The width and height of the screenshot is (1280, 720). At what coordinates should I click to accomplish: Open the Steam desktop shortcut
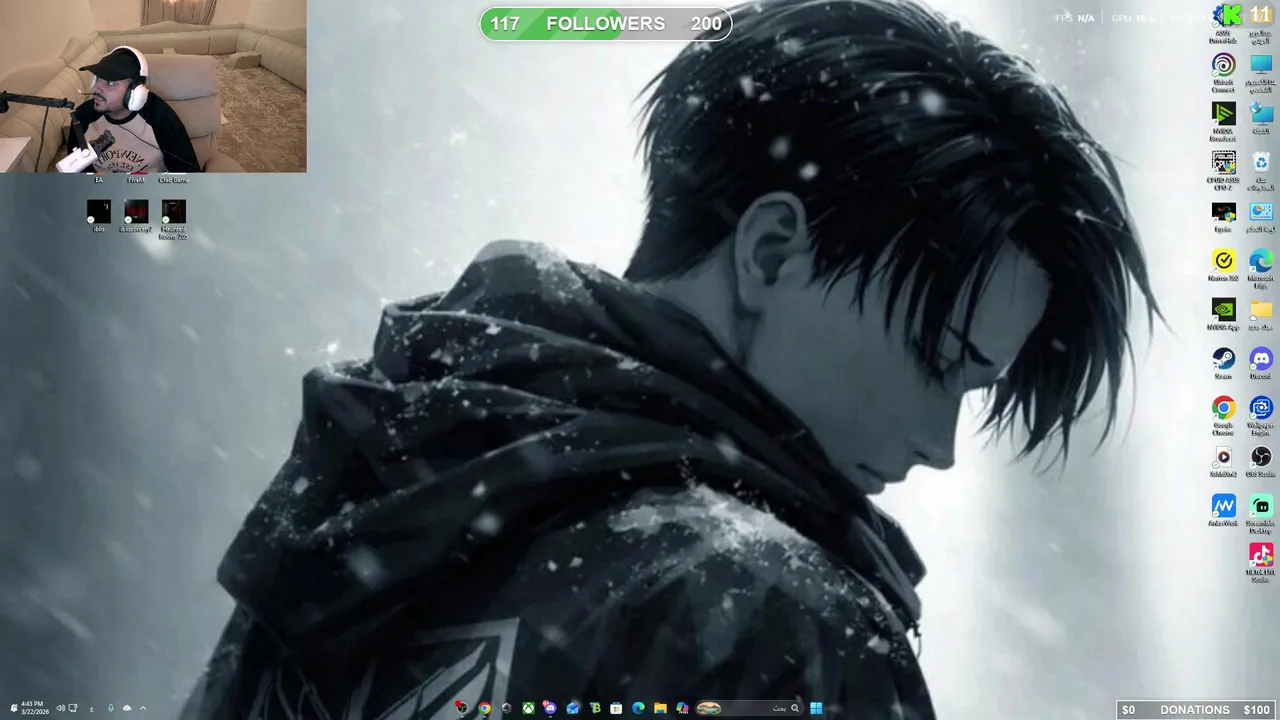1223,364
